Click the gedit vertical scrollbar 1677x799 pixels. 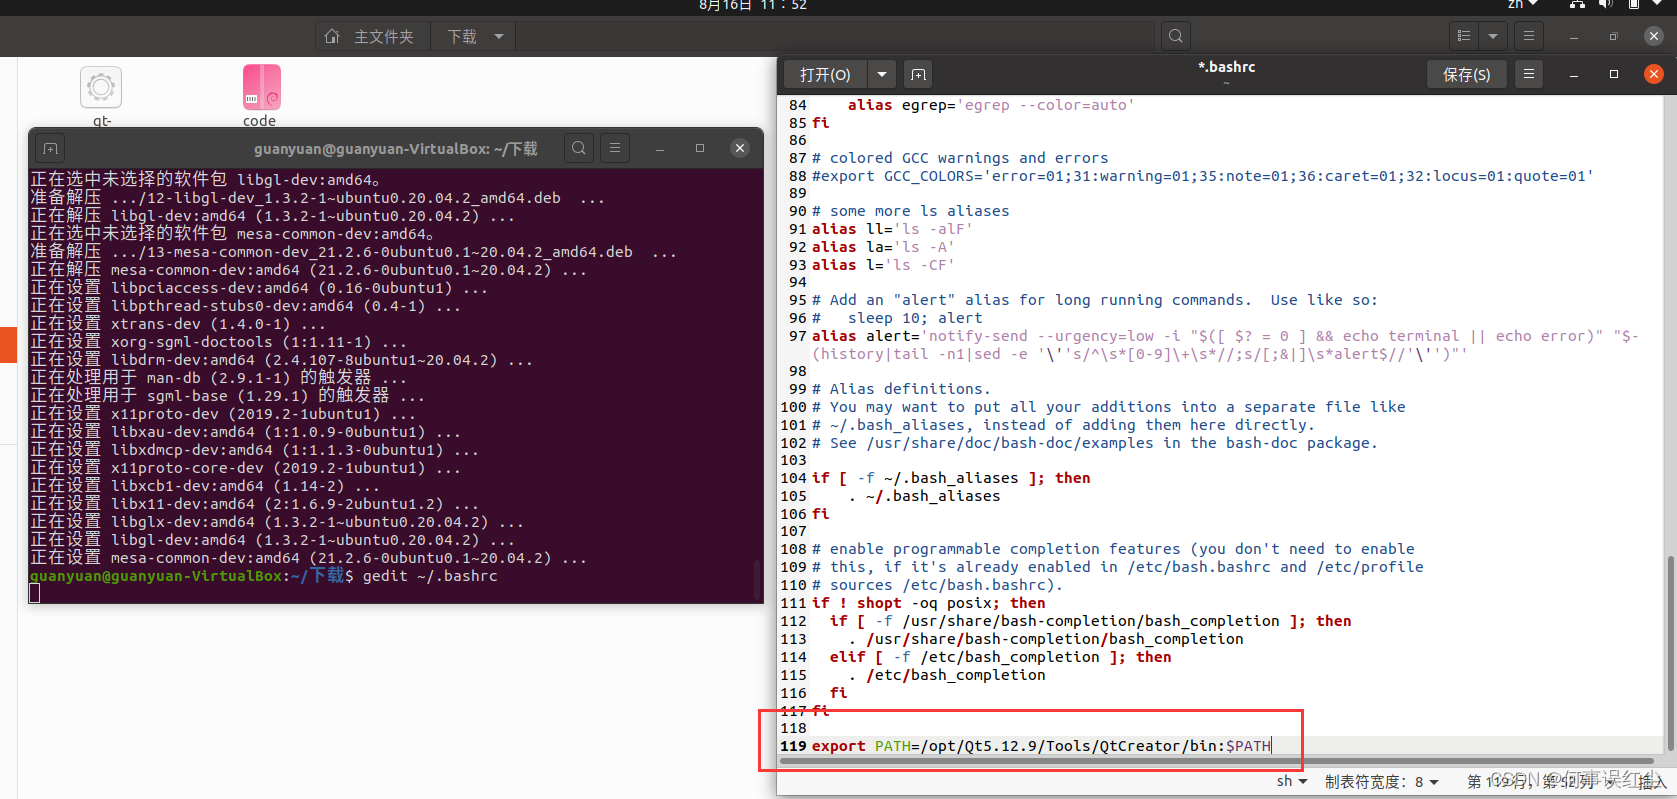tap(1670, 653)
